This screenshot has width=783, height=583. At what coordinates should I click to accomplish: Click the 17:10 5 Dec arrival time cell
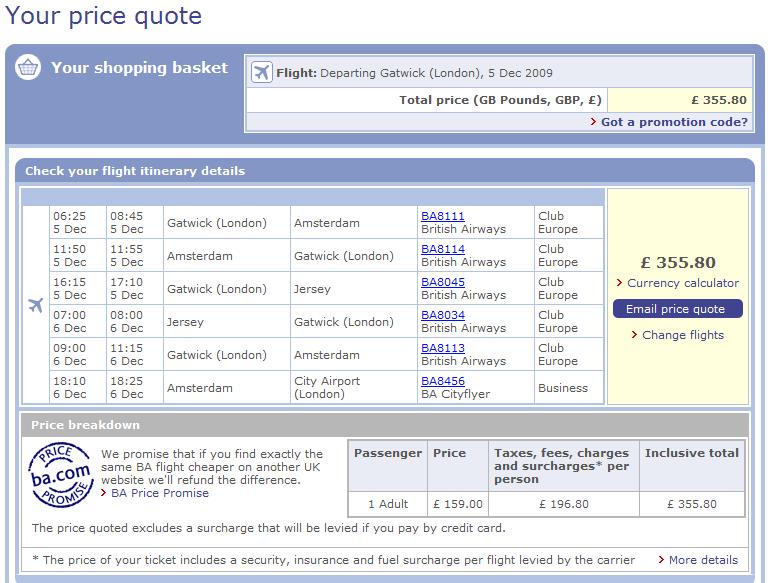pyautogui.click(x=135, y=288)
